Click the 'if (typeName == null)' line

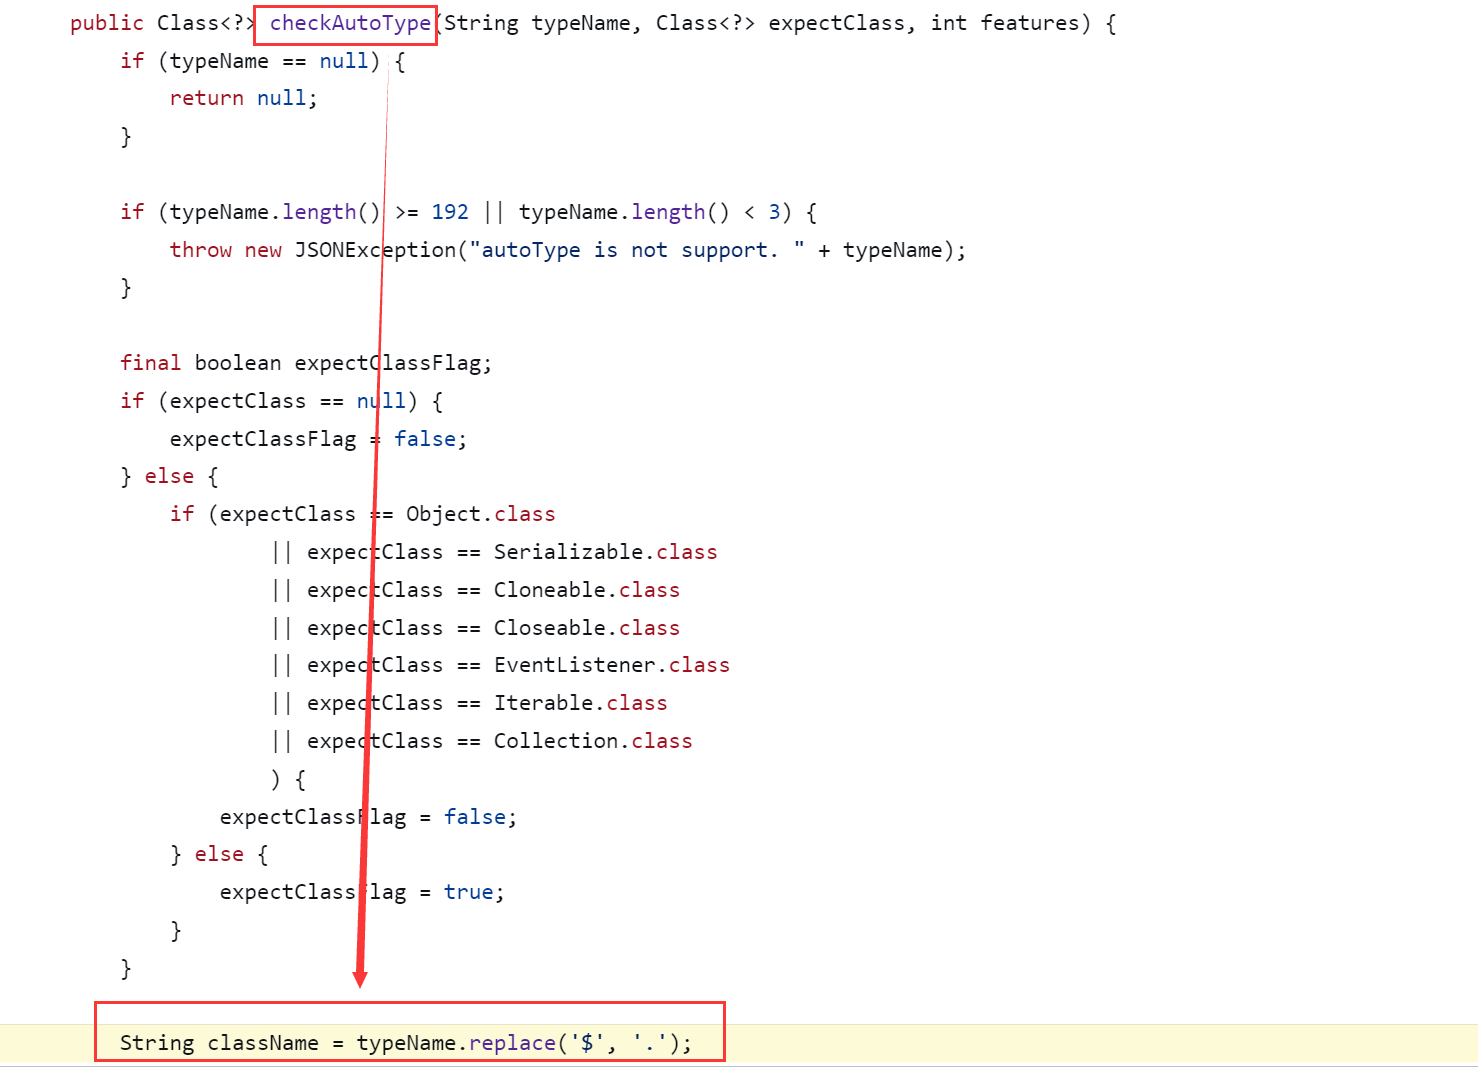point(262,61)
